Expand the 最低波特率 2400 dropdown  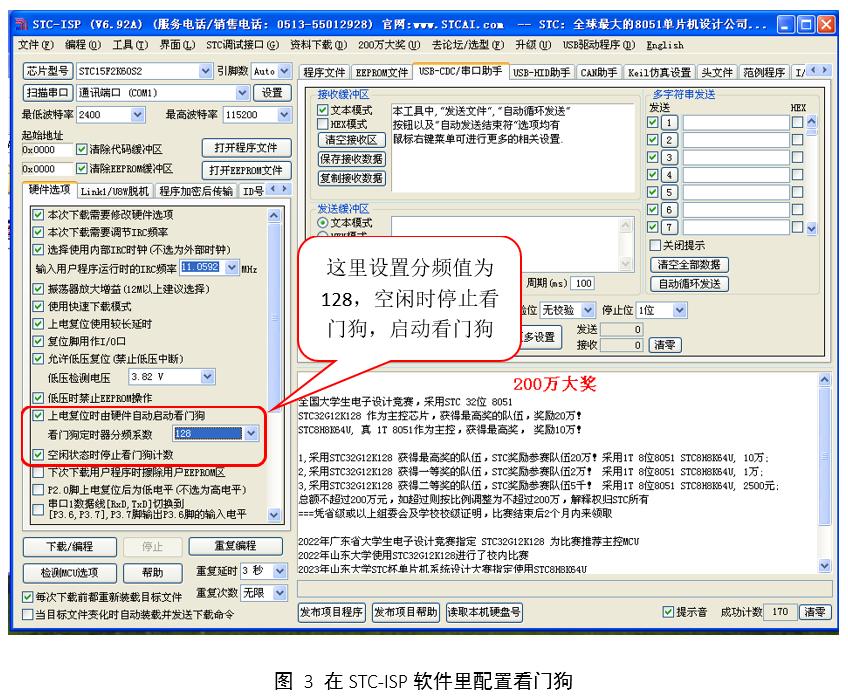click(137, 115)
